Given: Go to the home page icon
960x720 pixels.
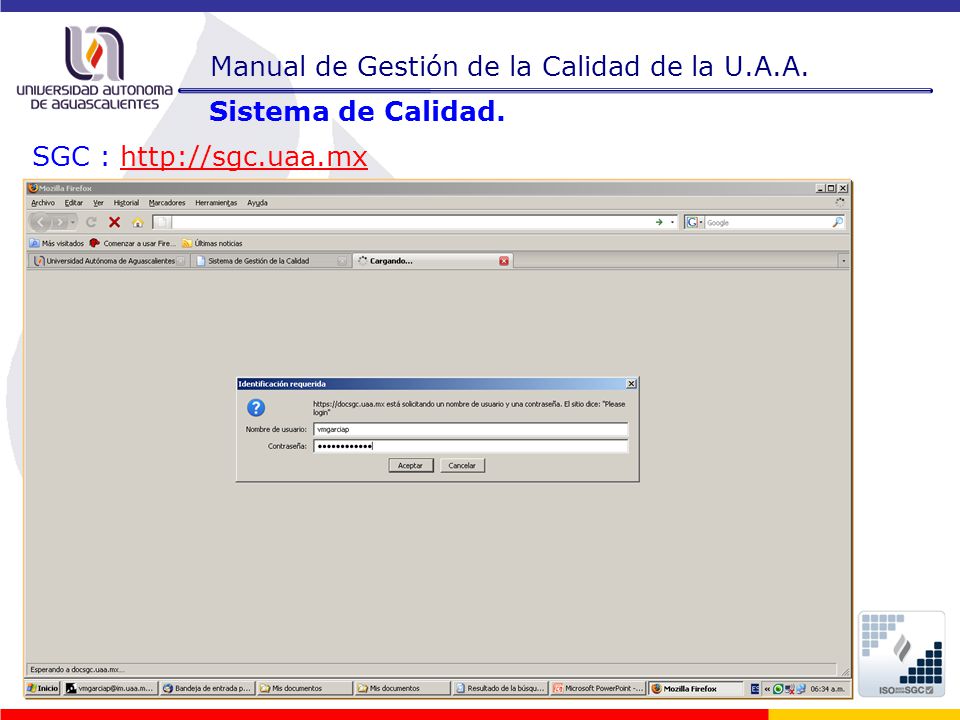Looking at the screenshot, I should (138, 222).
